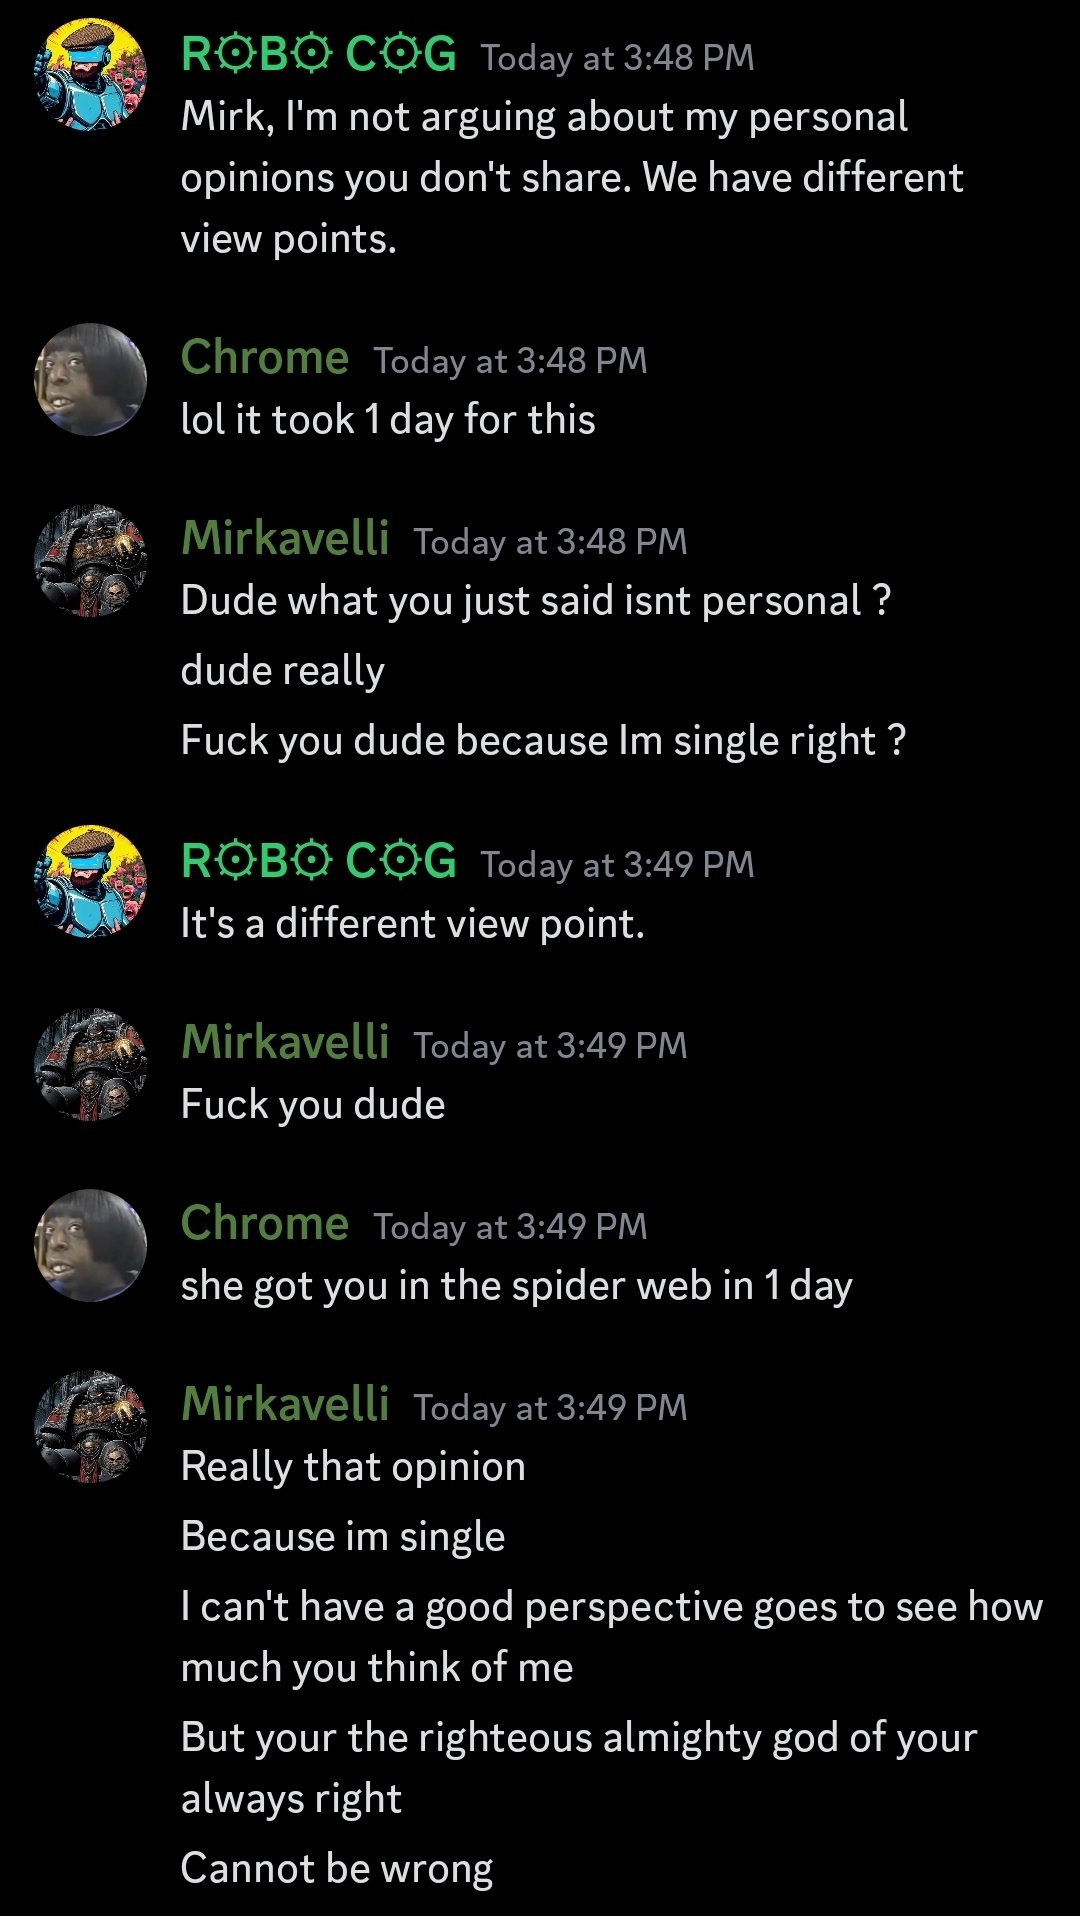Viewport: 1080px width, 1916px height.
Task: Tap Mirkavelli's avatar beside "Dude what you just said"
Action: (91, 560)
